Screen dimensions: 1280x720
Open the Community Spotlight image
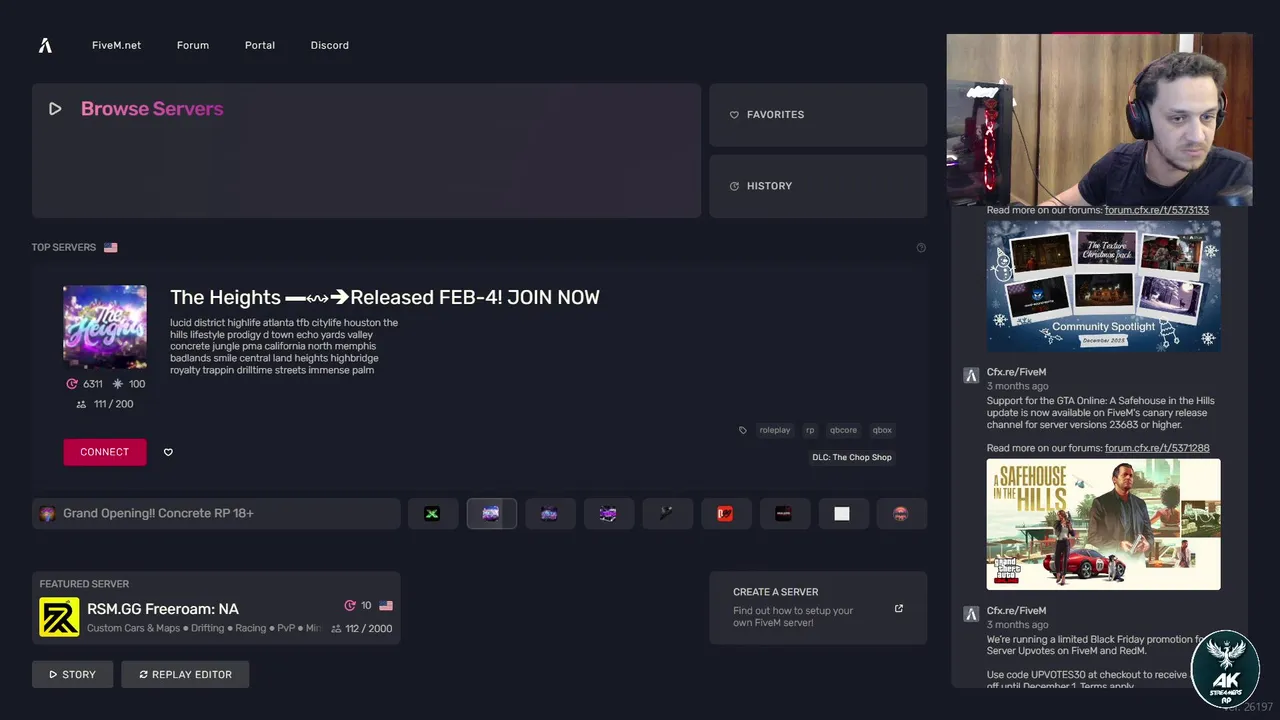tap(1103, 285)
